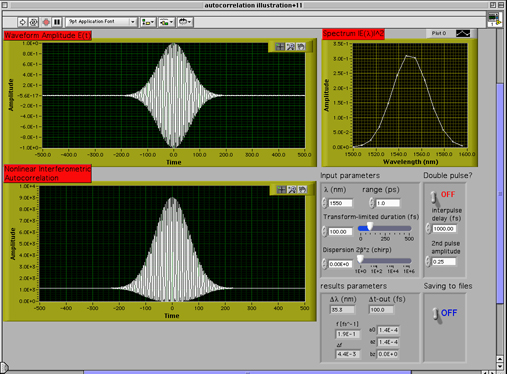Click the Spectrum IE(λ)I^2 red label
Image resolution: width=507 pixels, height=374 pixels.
(353, 34)
